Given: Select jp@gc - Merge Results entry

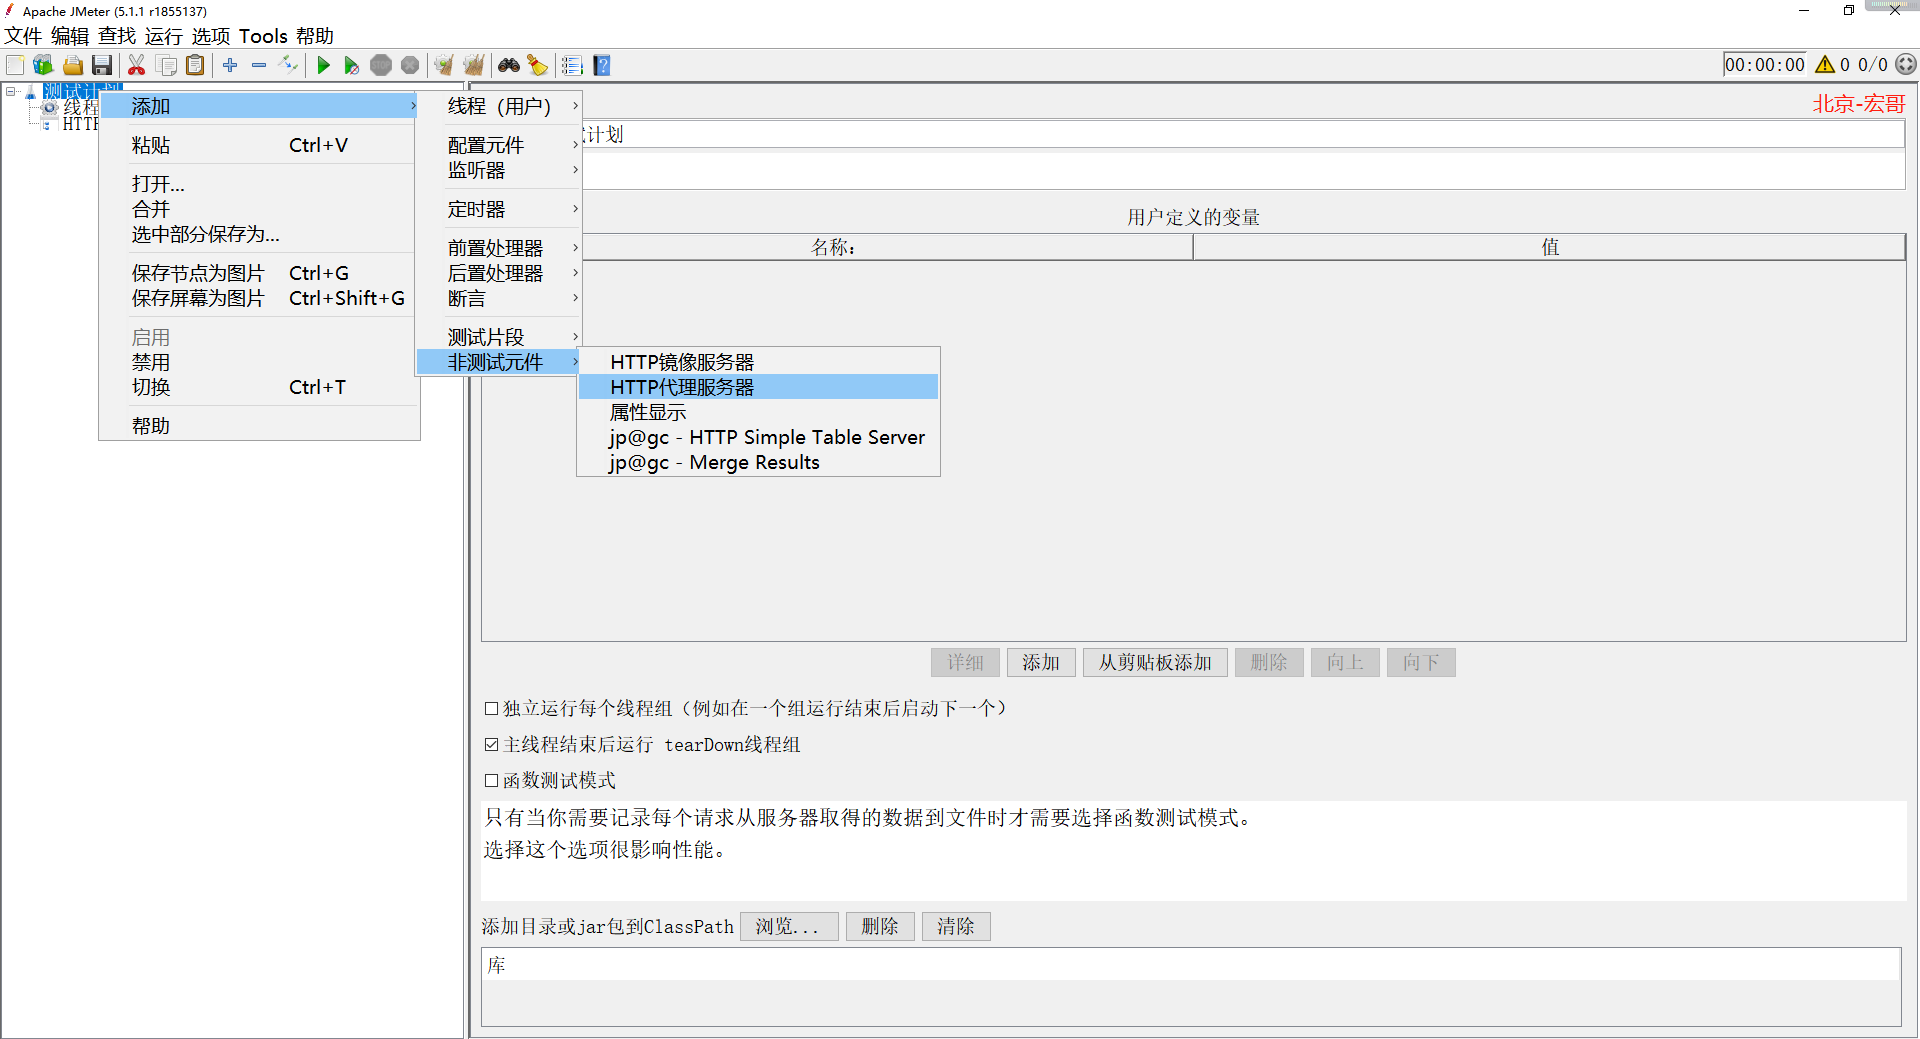Looking at the screenshot, I should pyautogui.click(x=758, y=462).
